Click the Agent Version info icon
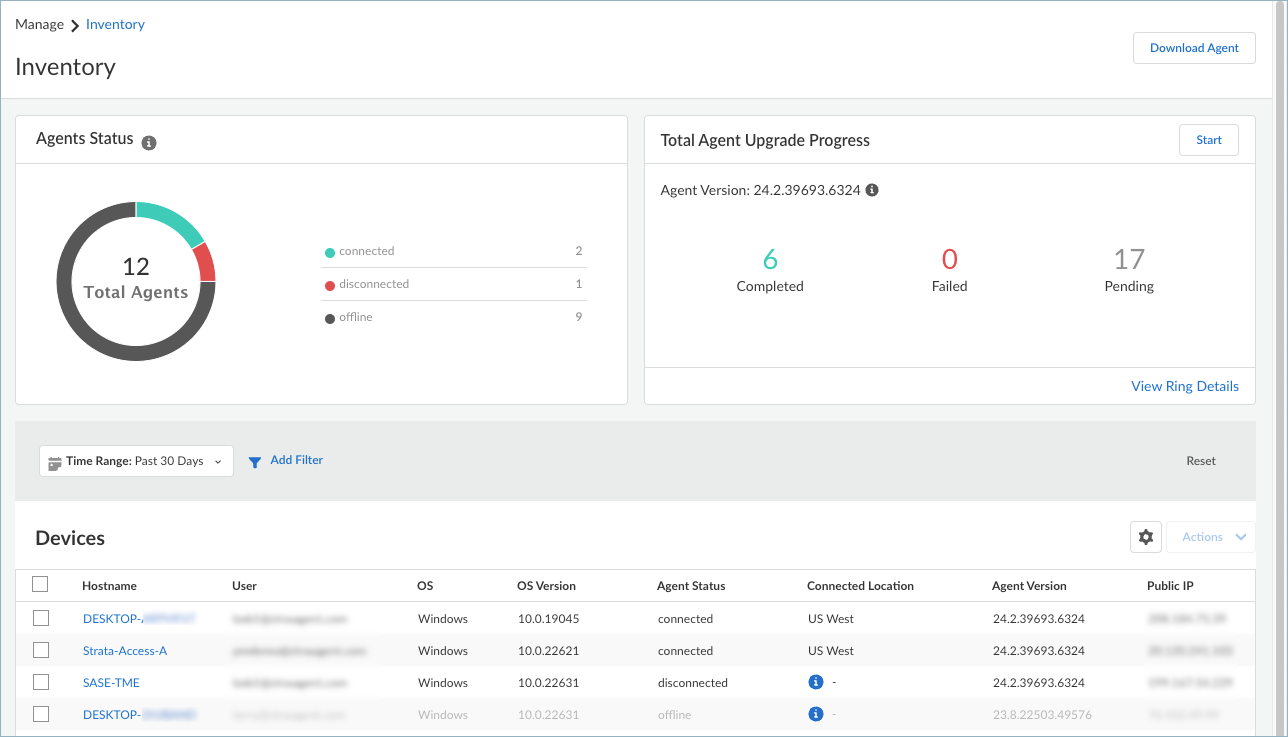1288x737 pixels. (872, 190)
